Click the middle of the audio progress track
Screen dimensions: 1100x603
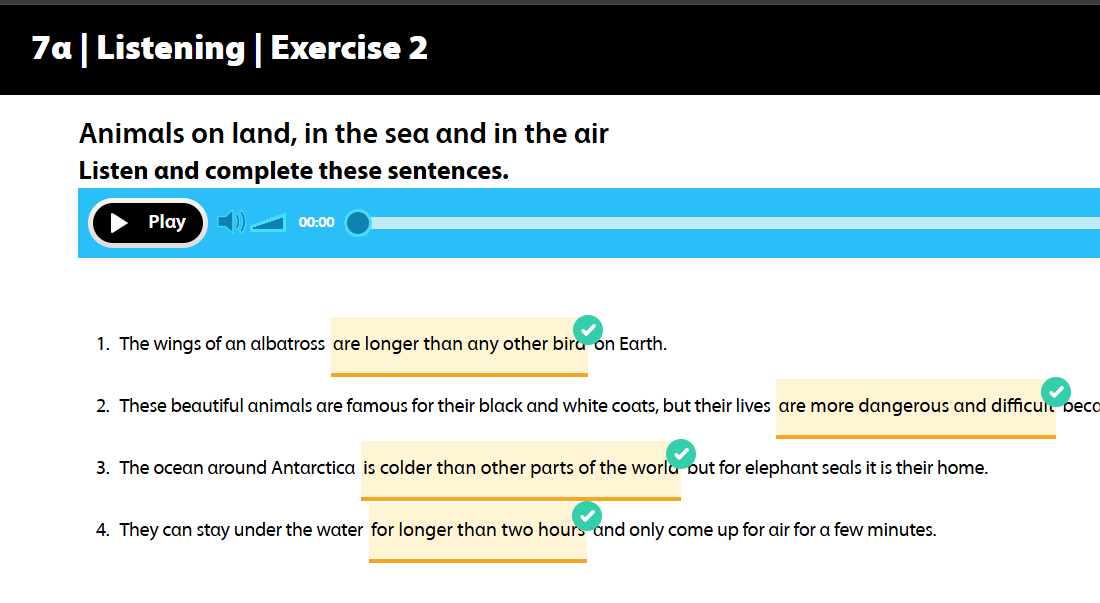(x=730, y=222)
